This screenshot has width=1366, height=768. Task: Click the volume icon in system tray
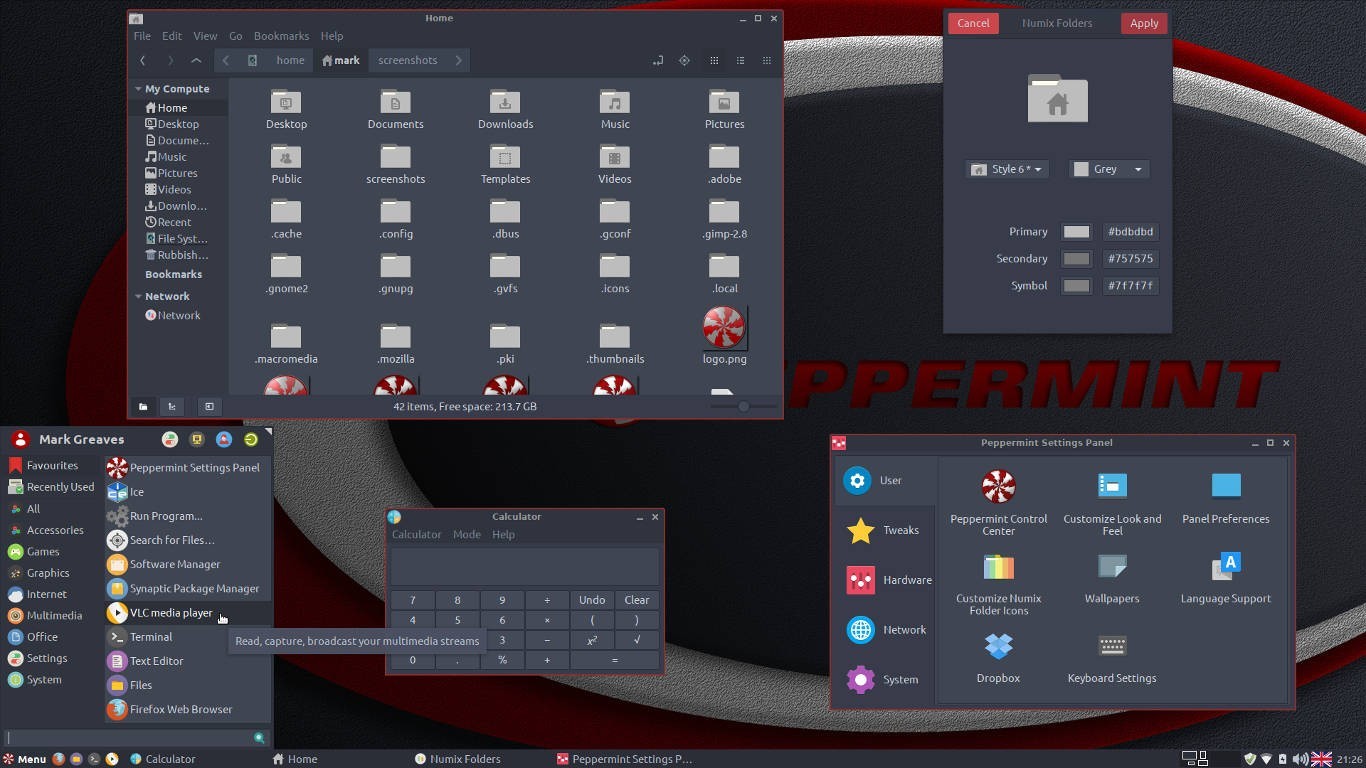[1301, 759]
